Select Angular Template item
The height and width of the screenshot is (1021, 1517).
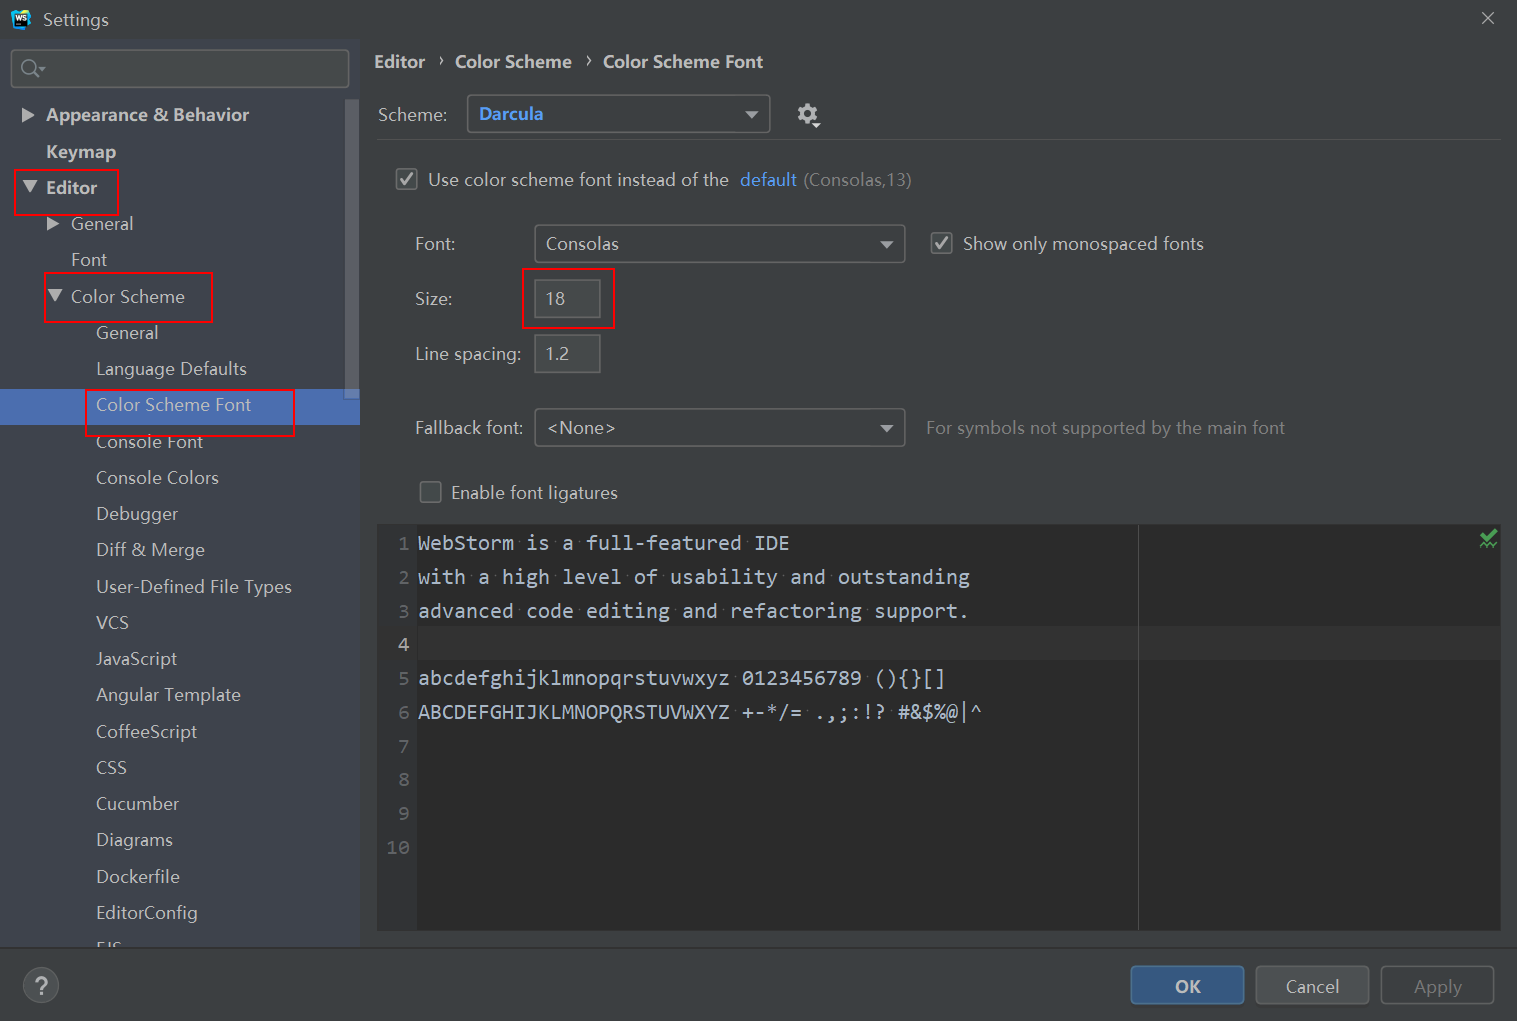168,695
